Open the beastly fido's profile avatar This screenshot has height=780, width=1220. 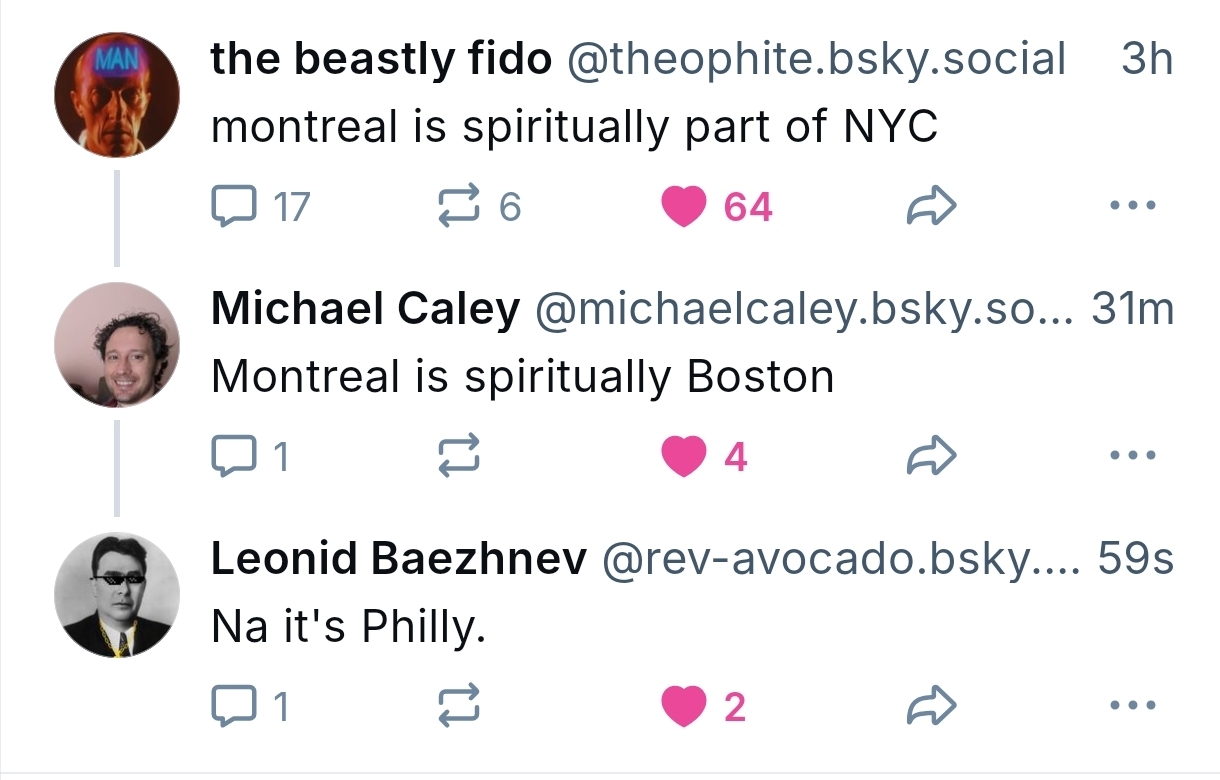116,95
